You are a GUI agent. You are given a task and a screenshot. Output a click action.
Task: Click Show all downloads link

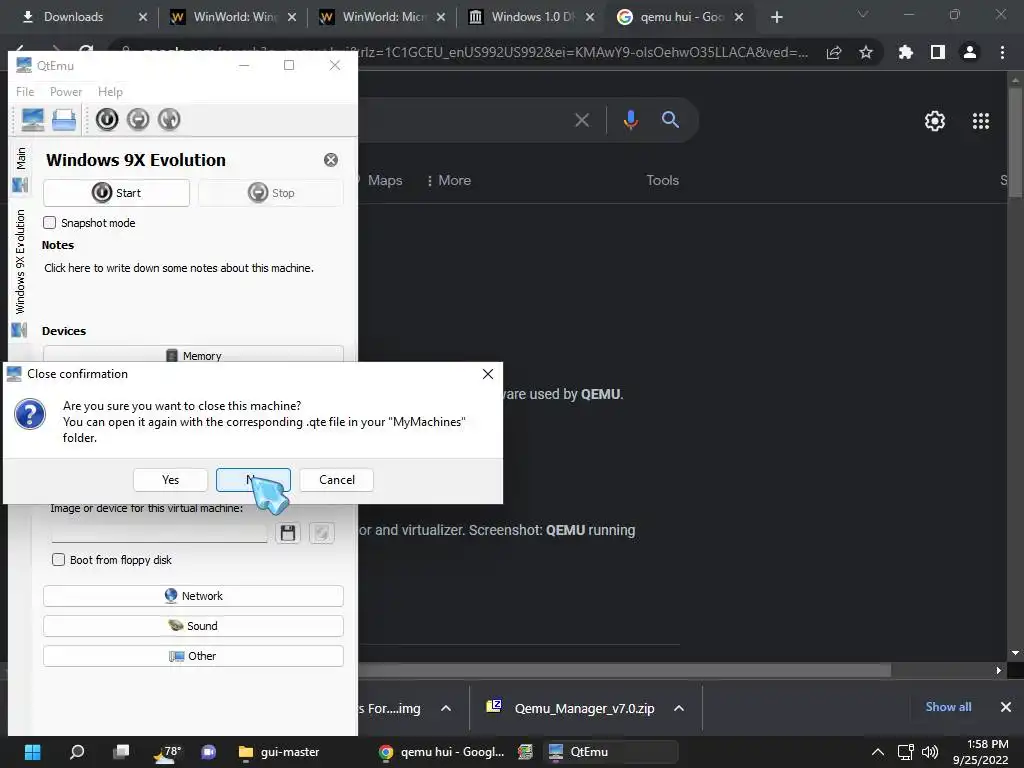(948, 707)
